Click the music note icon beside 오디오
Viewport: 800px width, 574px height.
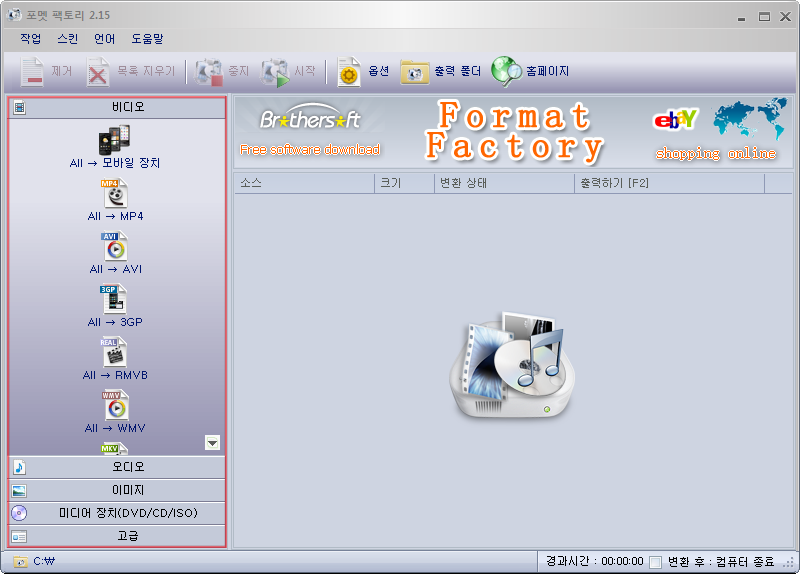[19, 467]
